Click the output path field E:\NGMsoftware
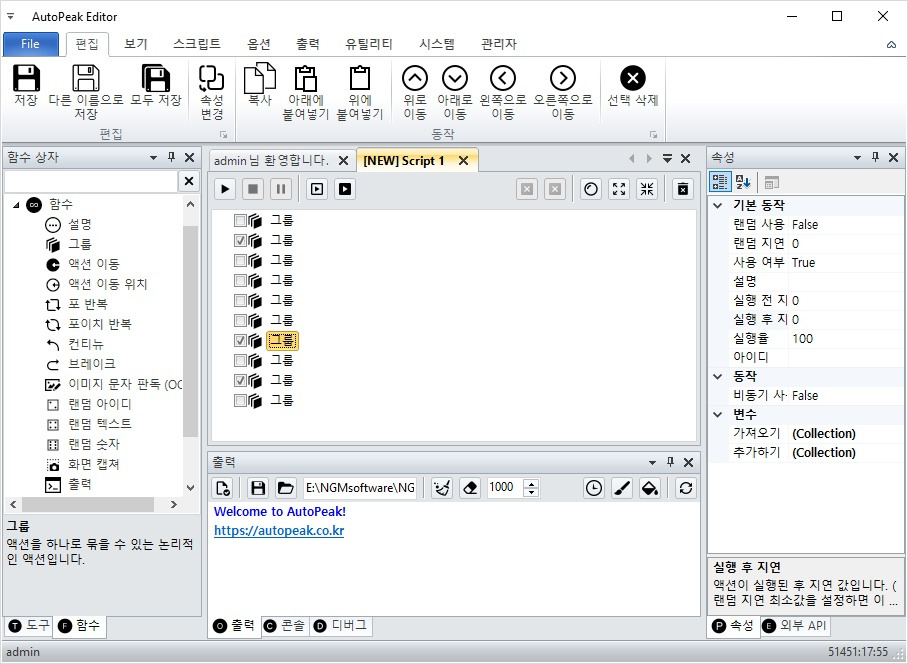The image size is (908, 664). click(x=360, y=488)
